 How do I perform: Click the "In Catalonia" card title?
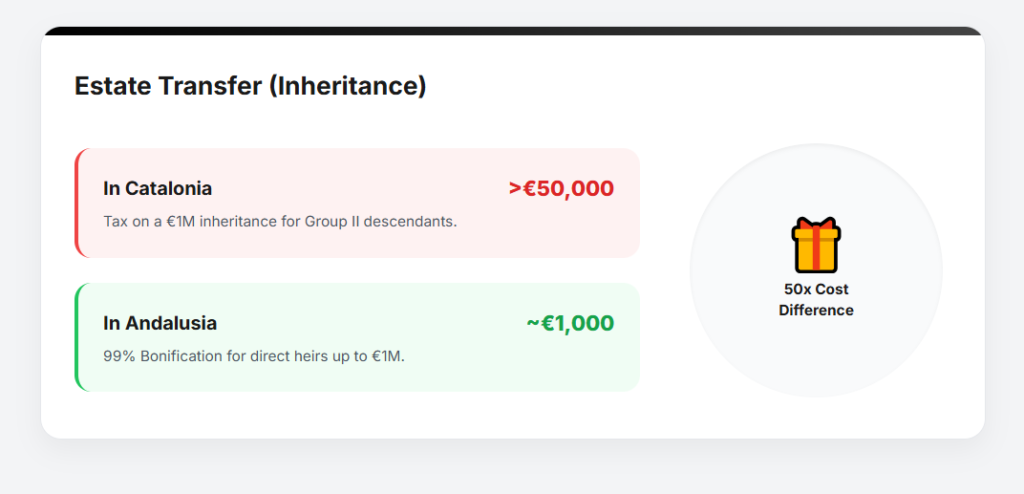[x=157, y=188]
